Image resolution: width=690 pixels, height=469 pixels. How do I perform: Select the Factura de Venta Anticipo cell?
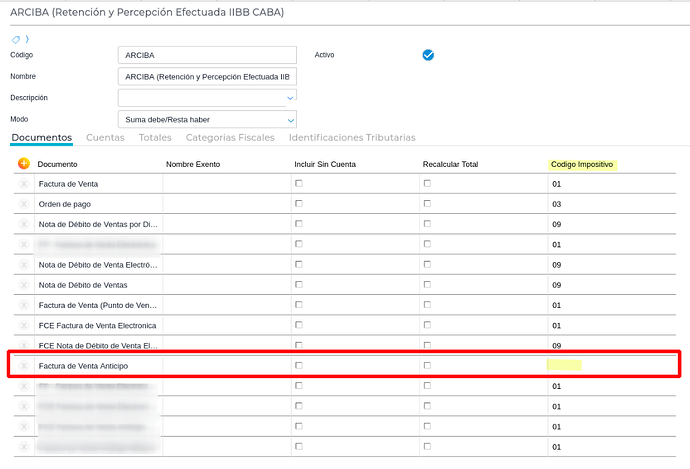(99, 366)
